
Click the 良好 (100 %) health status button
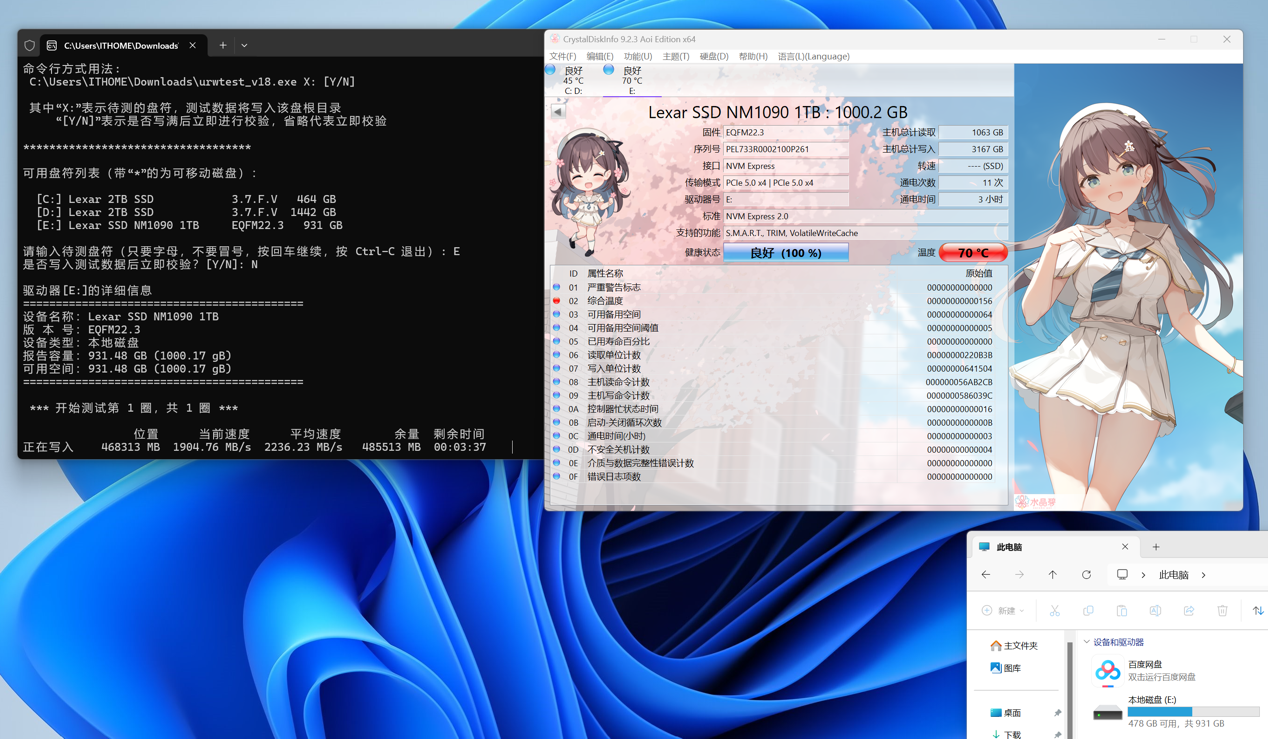point(786,253)
